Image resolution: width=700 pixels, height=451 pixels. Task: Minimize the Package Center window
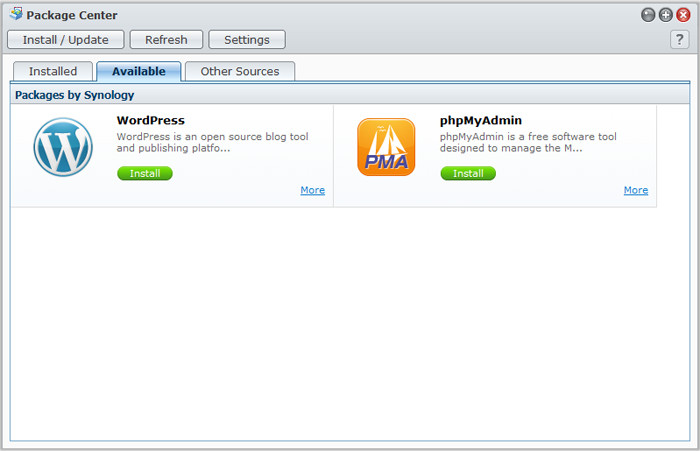click(648, 15)
